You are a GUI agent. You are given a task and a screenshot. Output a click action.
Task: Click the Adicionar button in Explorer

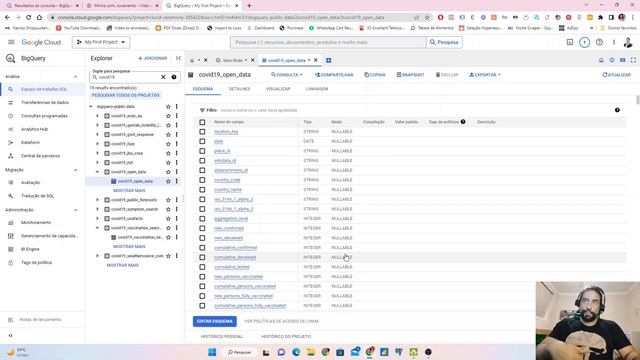pyautogui.click(x=152, y=58)
